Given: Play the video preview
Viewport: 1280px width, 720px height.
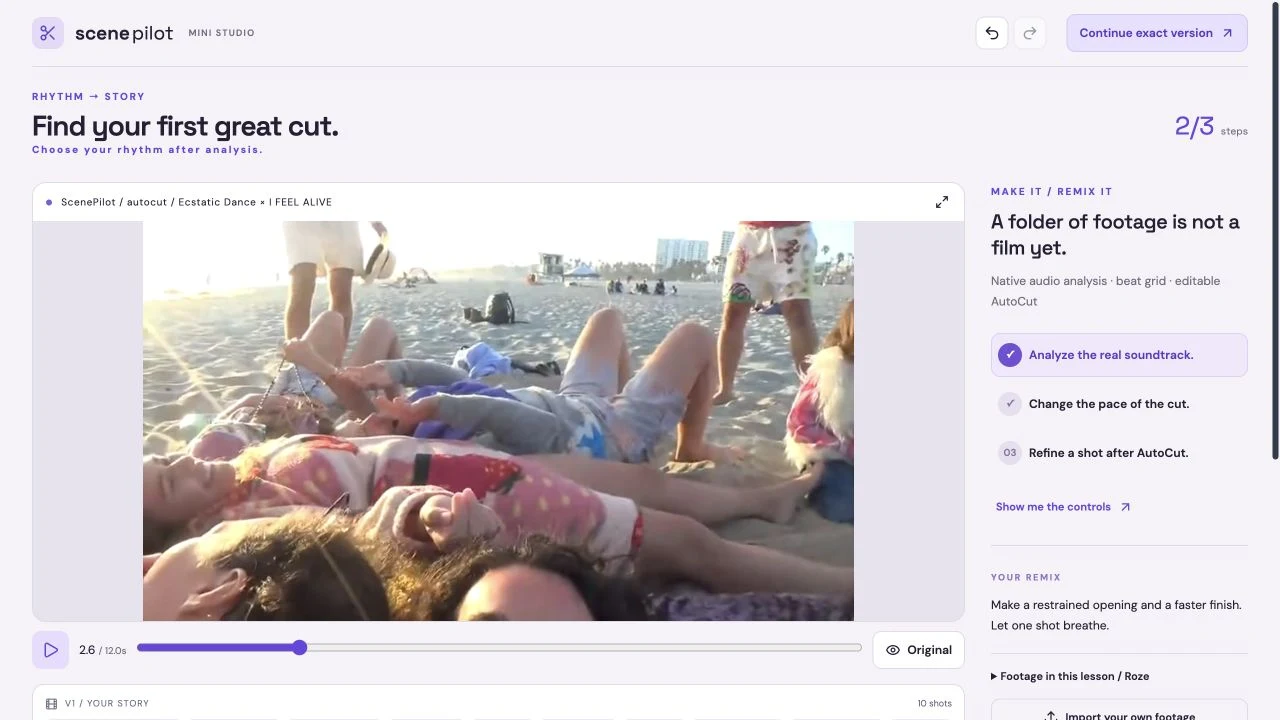Looking at the screenshot, I should click(x=51, y=650).
